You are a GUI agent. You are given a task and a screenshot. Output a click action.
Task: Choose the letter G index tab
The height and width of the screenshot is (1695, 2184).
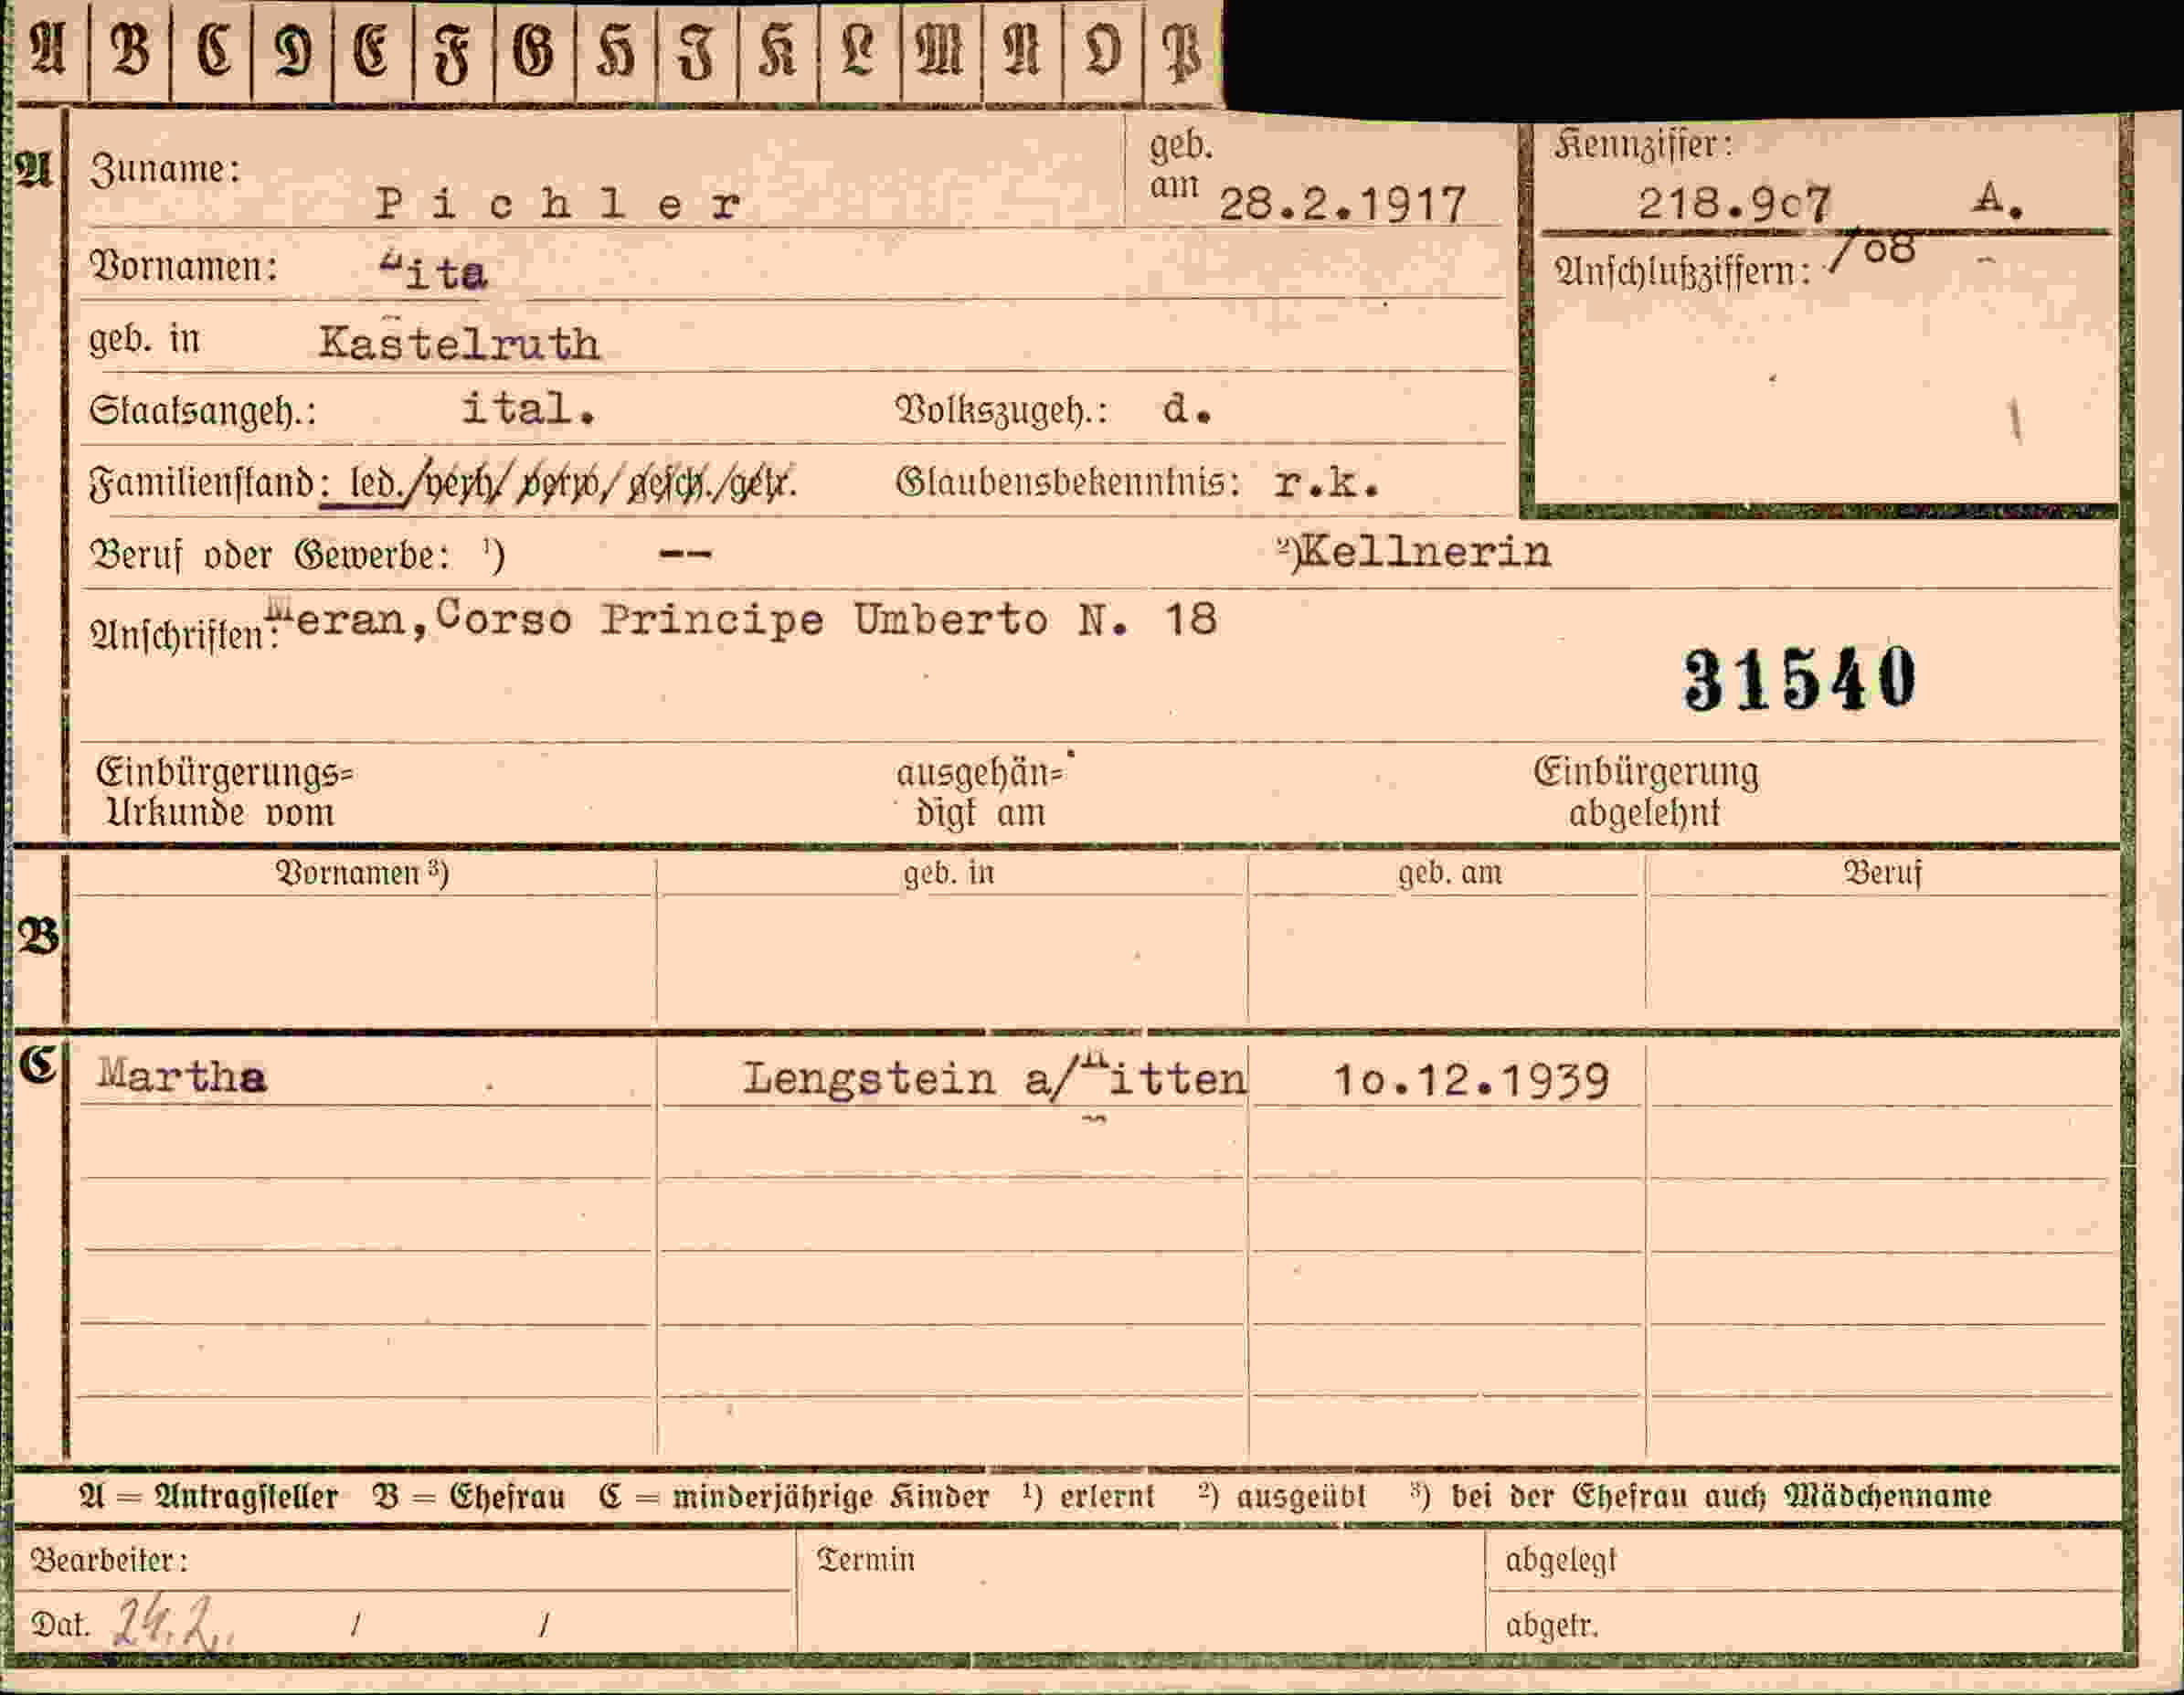[x=534, y=50]
